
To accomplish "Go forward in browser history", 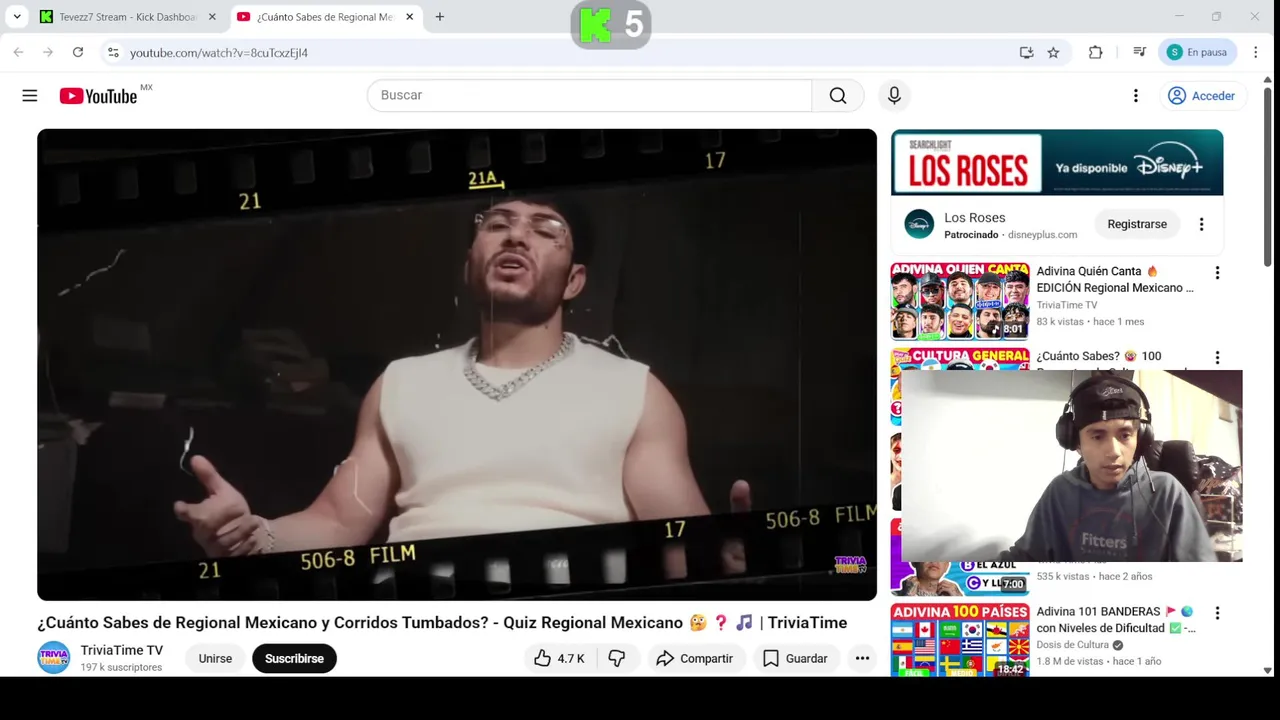I will pyautogui.click(x=47, y=52).
